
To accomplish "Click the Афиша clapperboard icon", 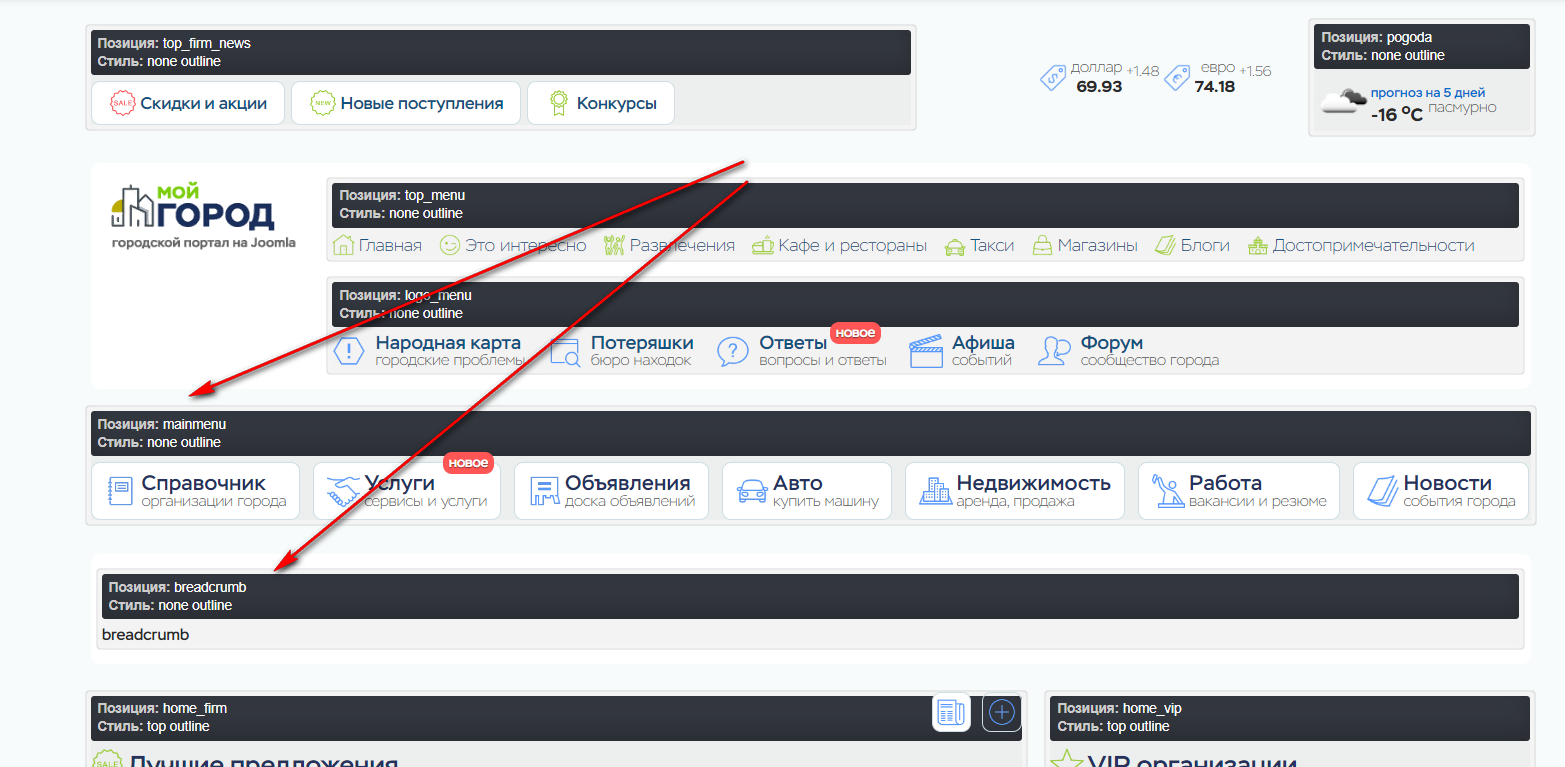I will pyautogui.click(x=926, y=352).
